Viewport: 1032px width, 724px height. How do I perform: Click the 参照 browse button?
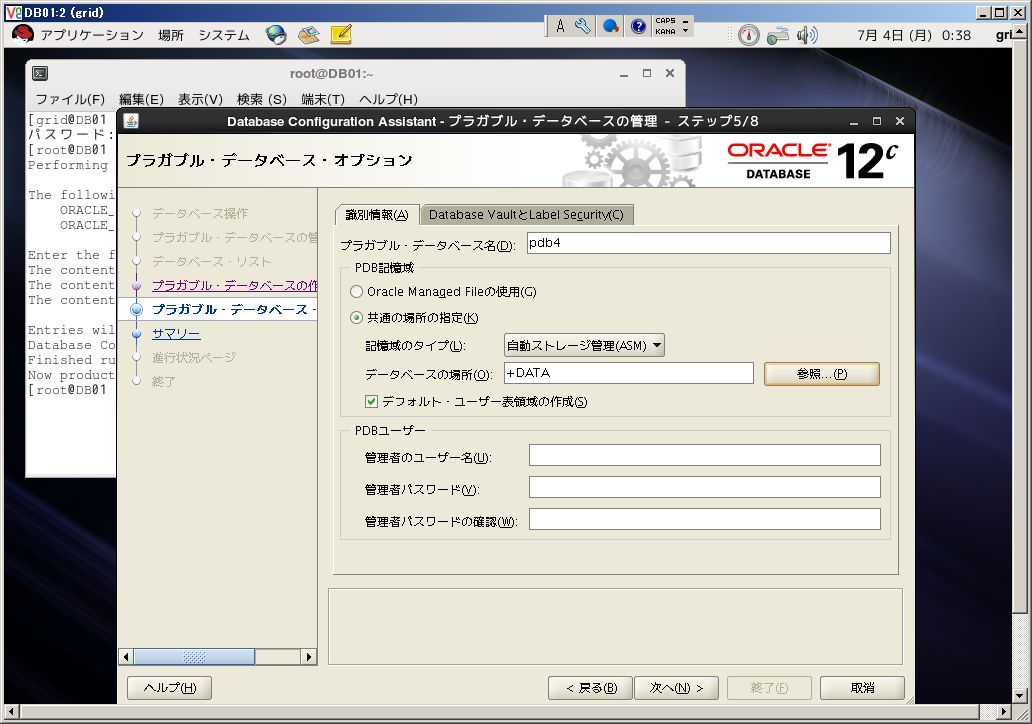(x=821, y=374)
